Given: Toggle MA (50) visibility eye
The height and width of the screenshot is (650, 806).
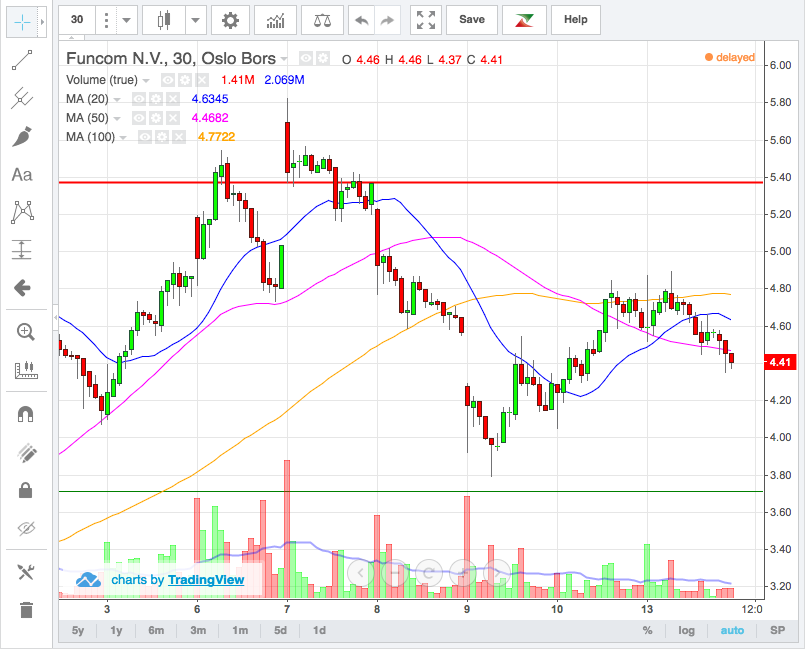Looking at the screenshot, I should point(139,118).
